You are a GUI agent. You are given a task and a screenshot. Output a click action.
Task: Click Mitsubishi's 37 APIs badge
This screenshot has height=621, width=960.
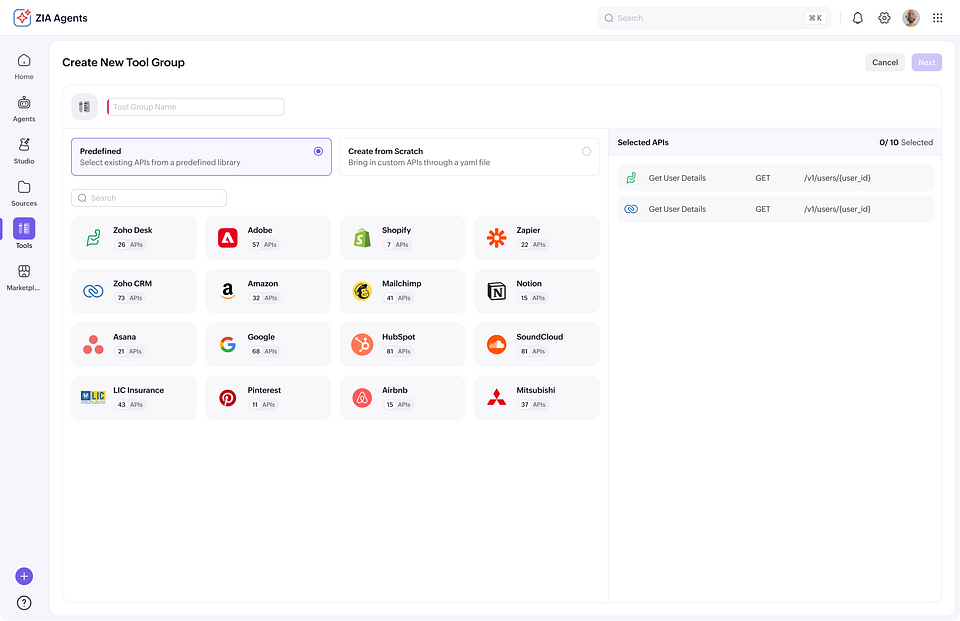tap(533, 404)
